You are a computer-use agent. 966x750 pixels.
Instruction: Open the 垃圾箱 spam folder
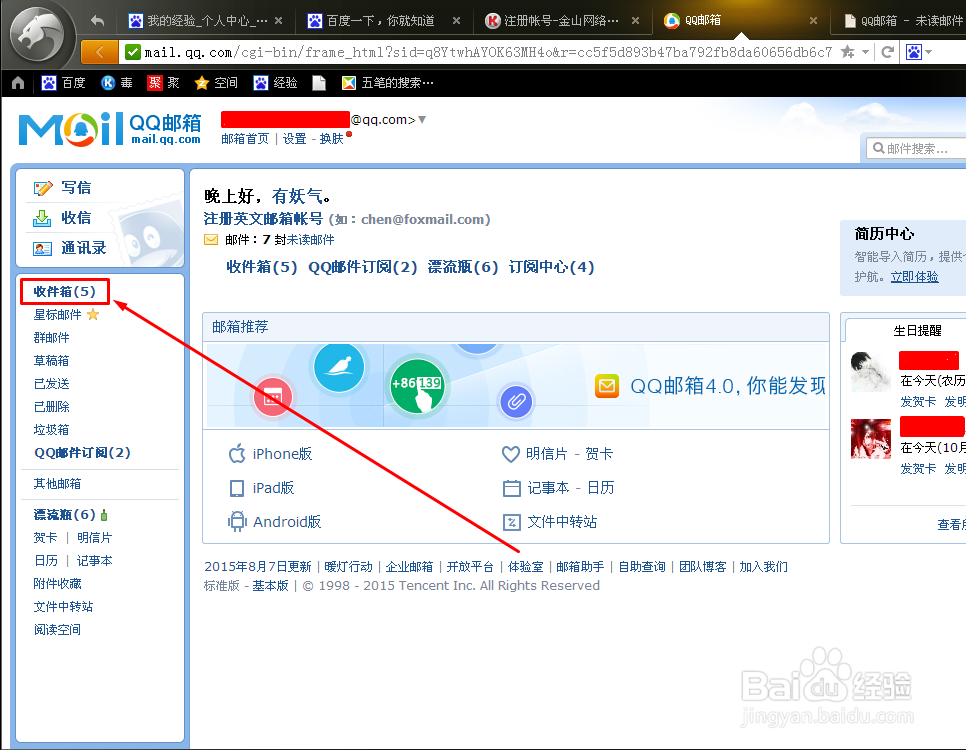(52, 430)
